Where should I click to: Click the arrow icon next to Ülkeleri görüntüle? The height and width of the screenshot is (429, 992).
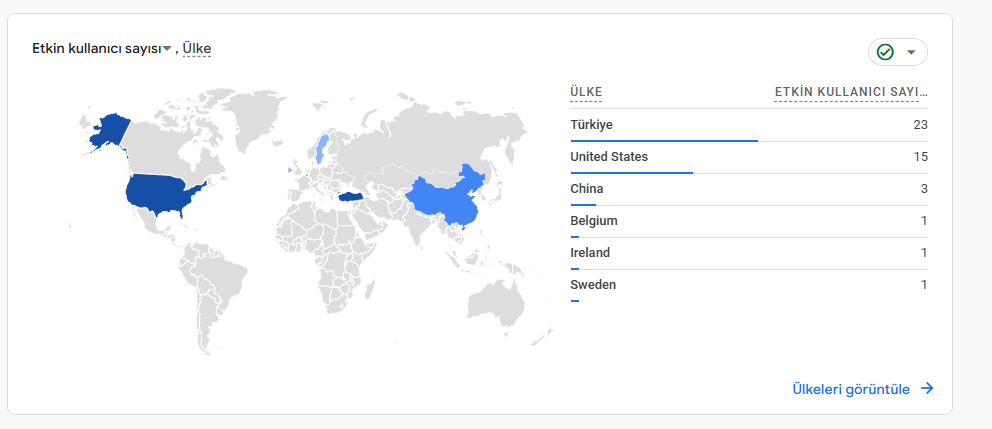click(927, 389)
